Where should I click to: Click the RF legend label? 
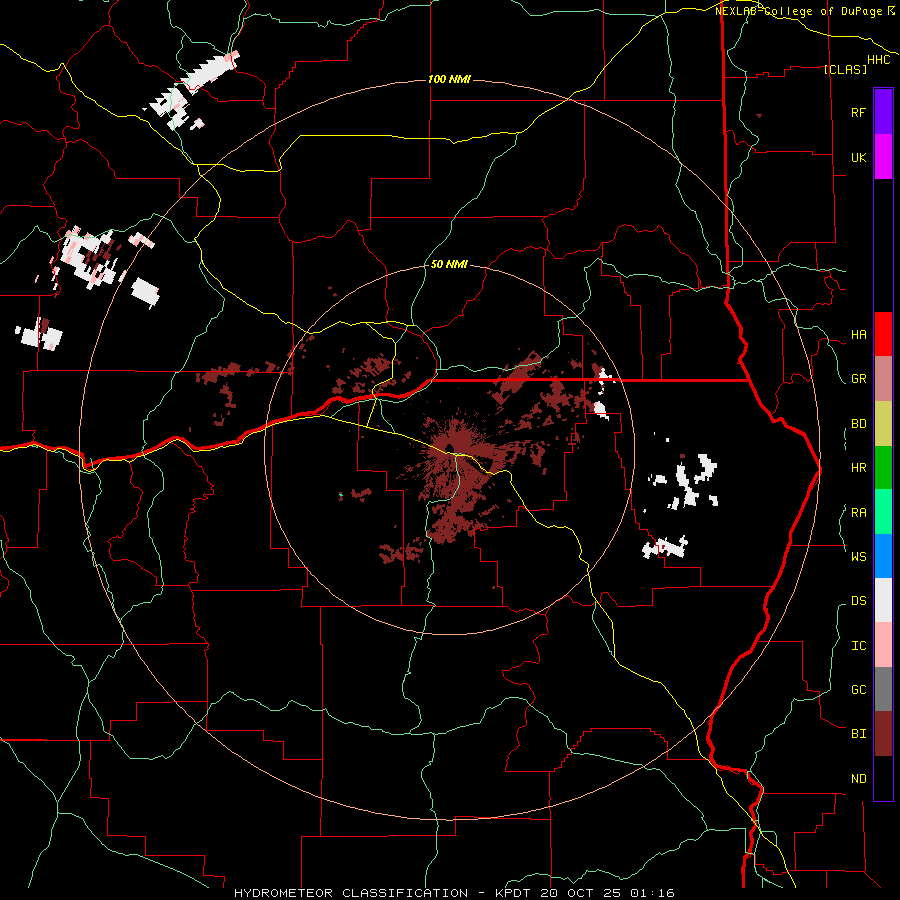[x=858, y=112]
